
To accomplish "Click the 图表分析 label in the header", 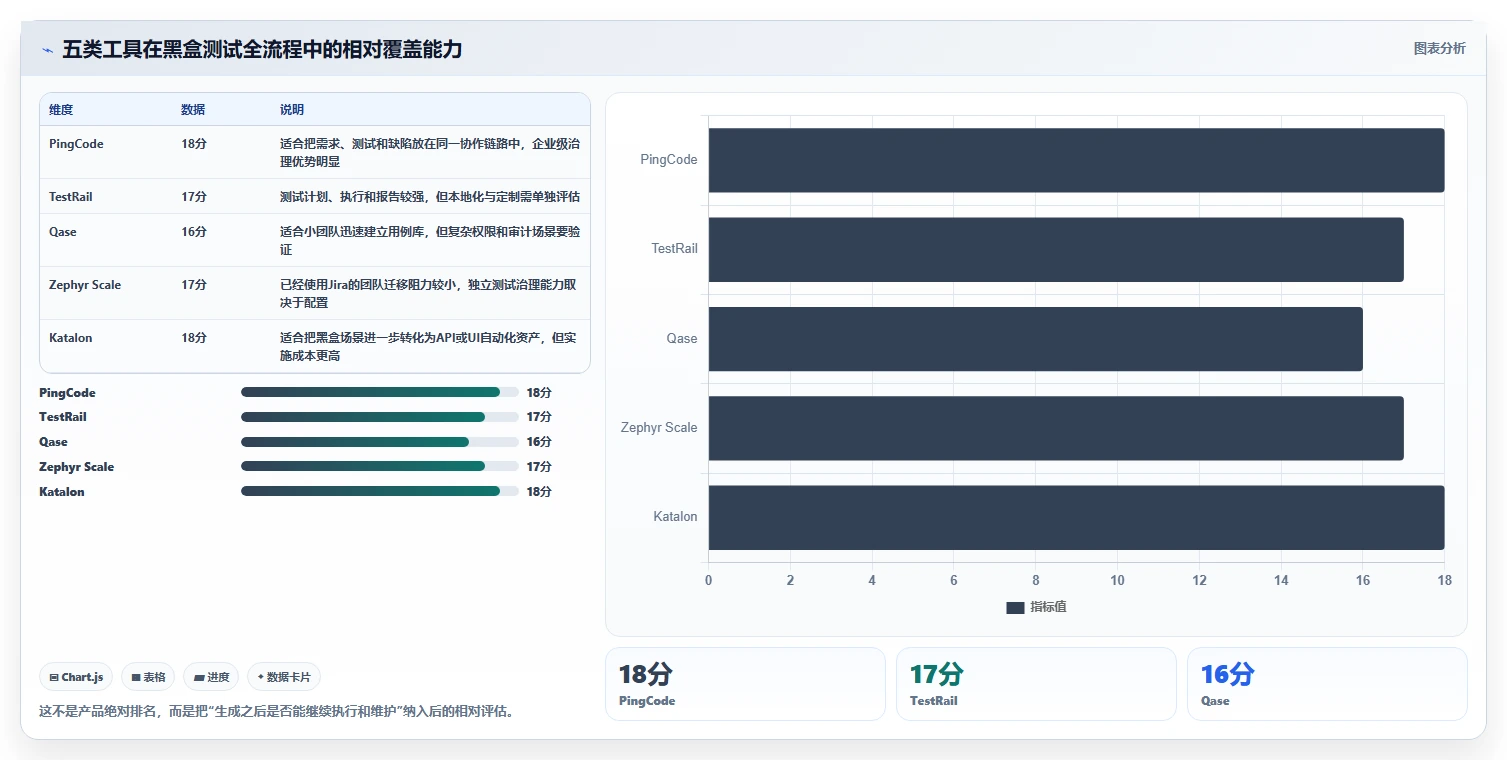I will [1439, 48].
